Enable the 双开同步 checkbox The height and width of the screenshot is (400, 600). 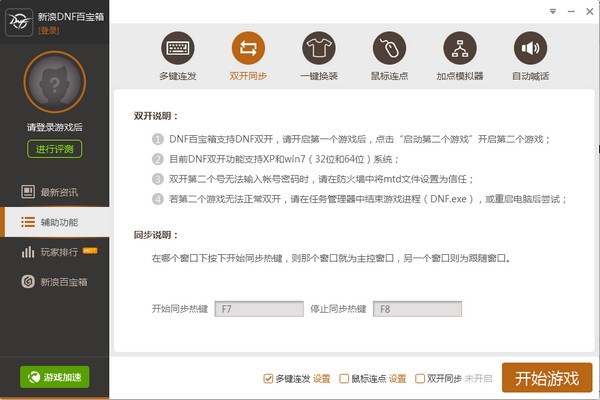[x=420, y=379]
